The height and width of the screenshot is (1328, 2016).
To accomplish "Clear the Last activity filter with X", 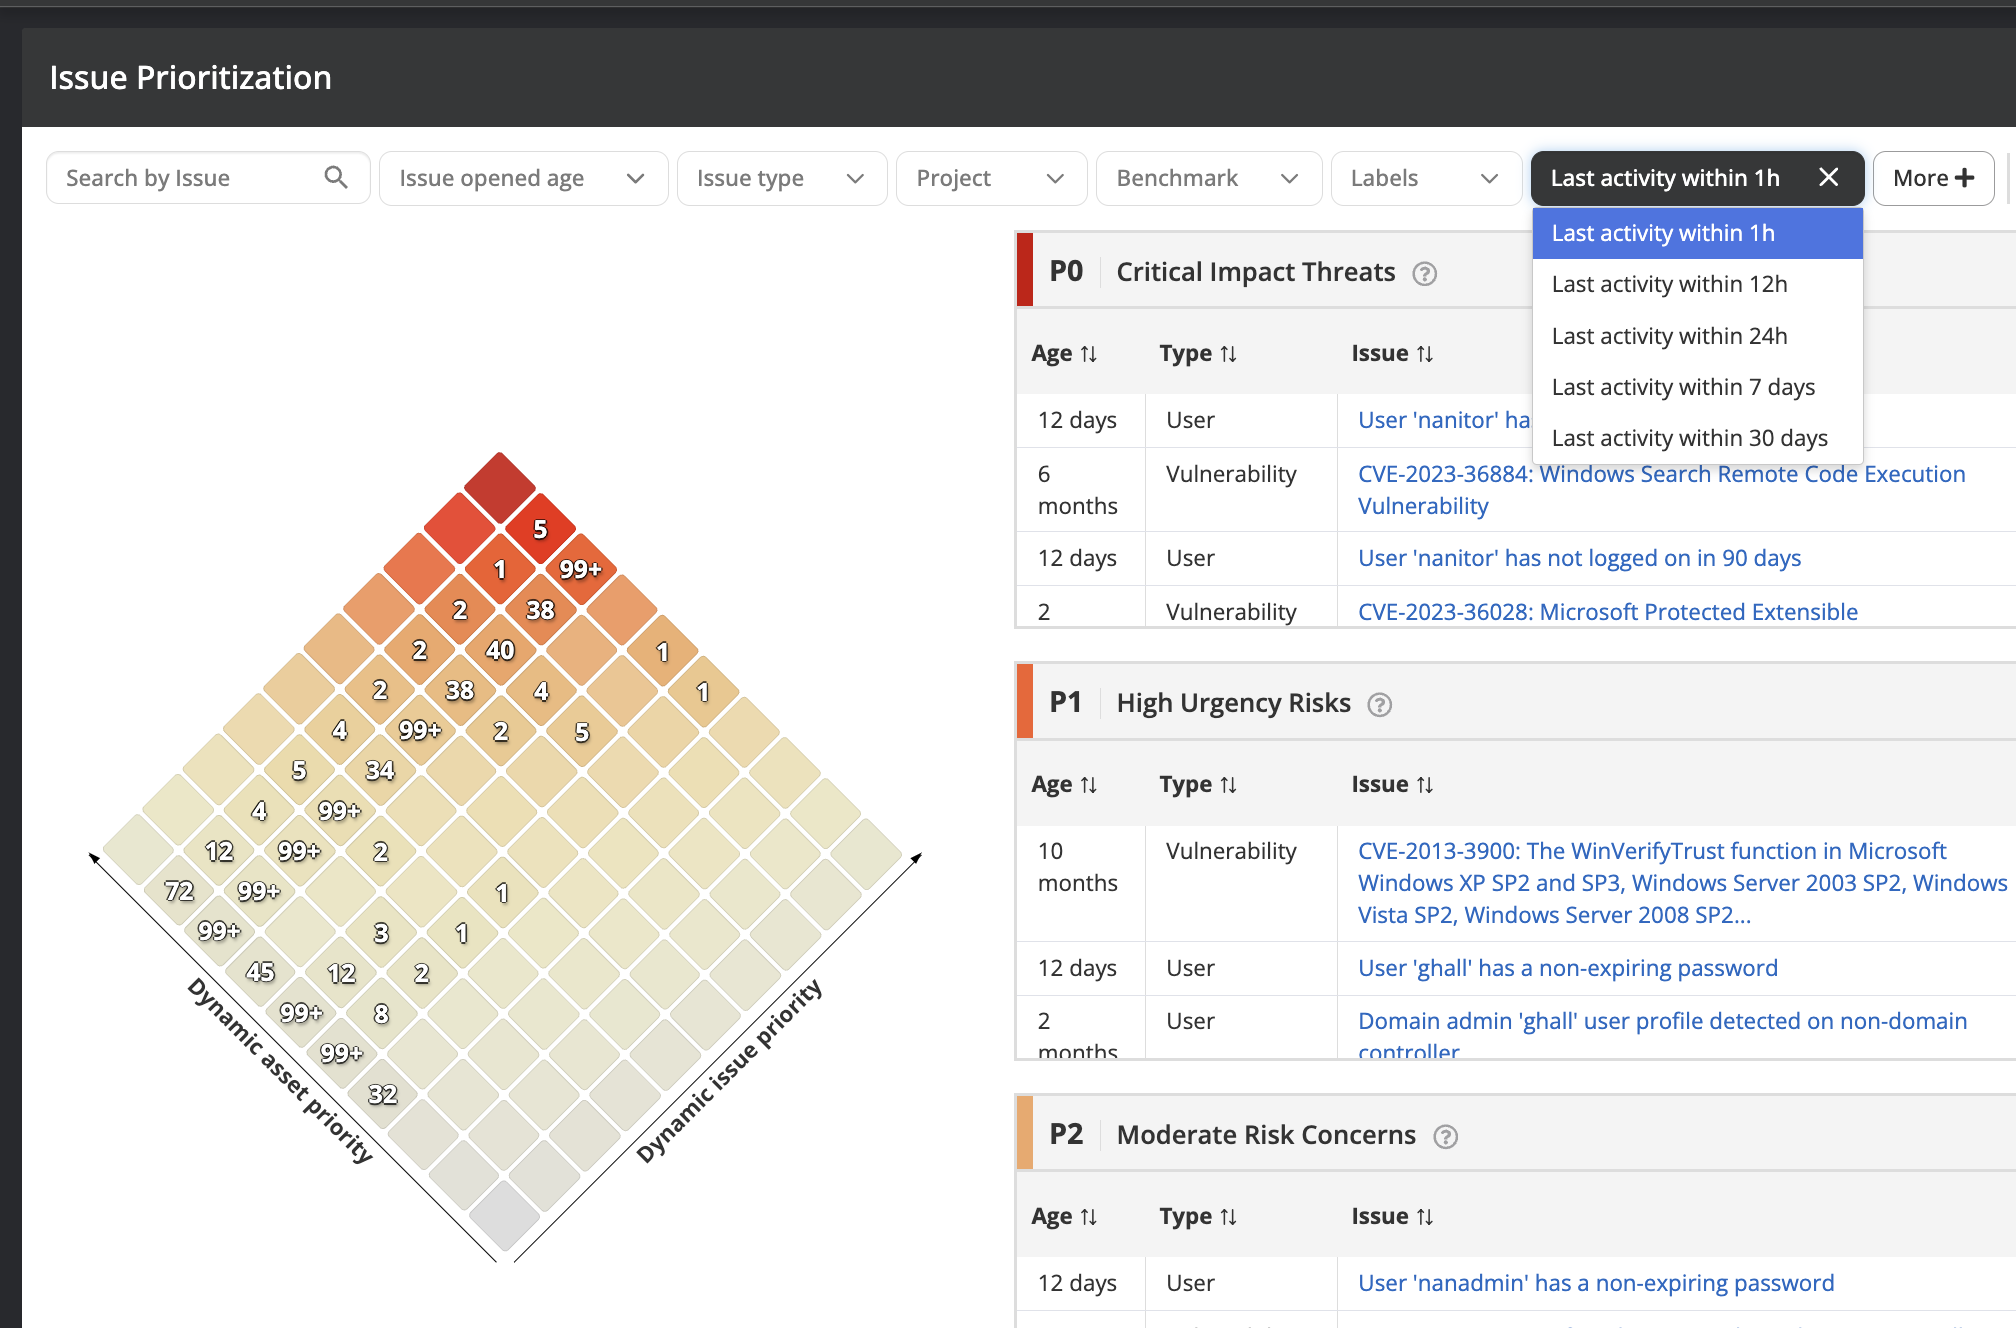I will pos(1828,178).
